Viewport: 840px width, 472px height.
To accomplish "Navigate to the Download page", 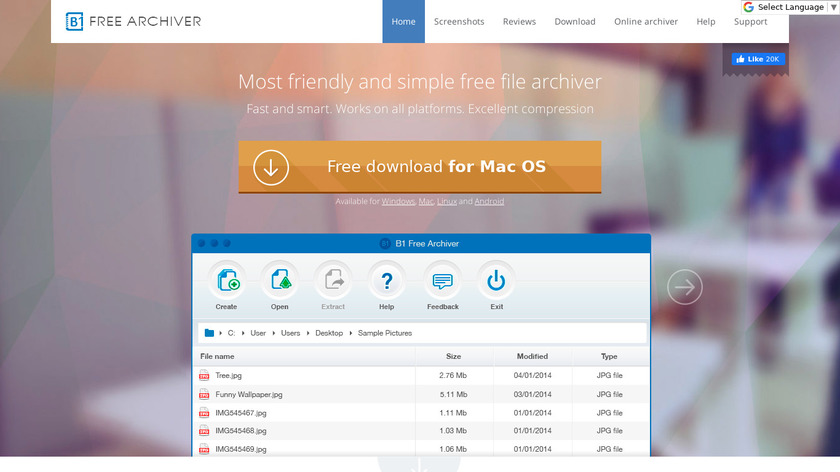I will point(575,21).
